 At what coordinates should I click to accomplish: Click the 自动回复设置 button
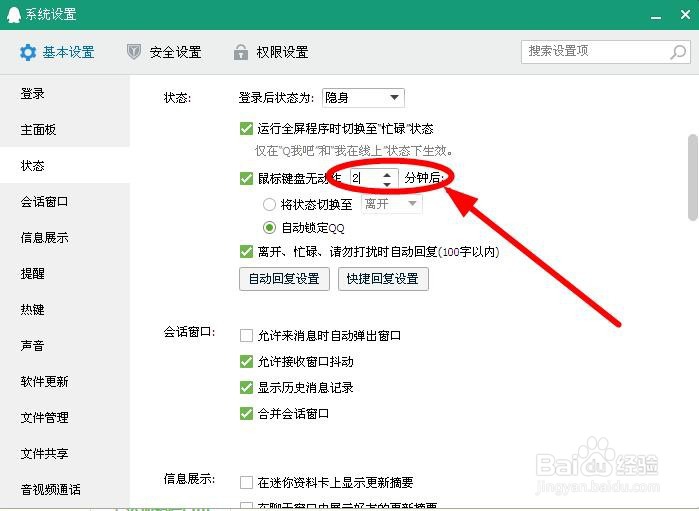pos(284,279)
